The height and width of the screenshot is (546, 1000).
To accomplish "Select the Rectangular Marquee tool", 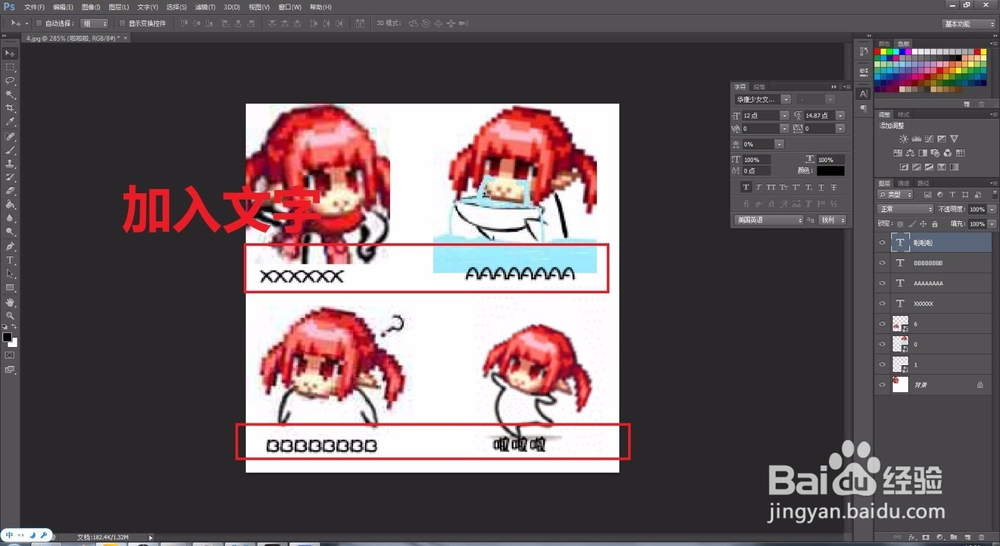I will click(10, 67).
